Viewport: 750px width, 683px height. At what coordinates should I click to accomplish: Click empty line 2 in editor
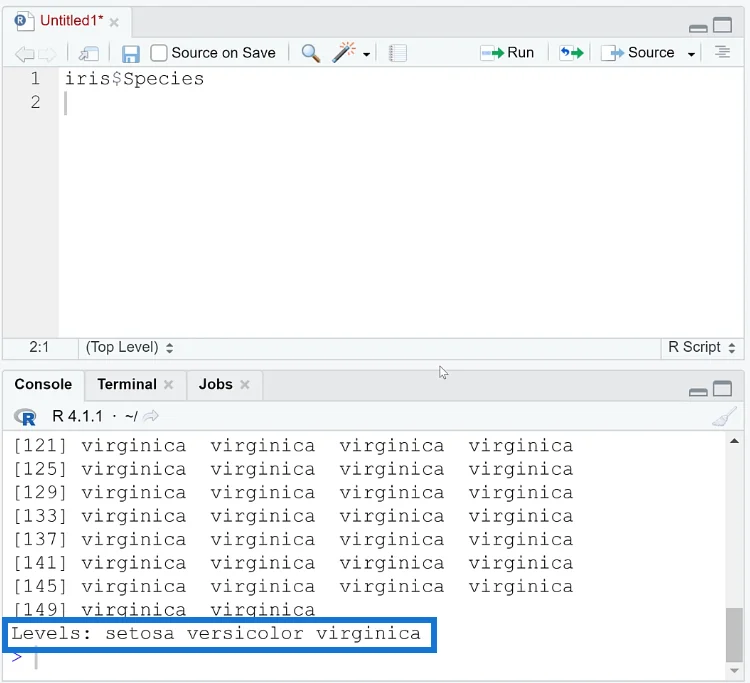tap(401, 102)
